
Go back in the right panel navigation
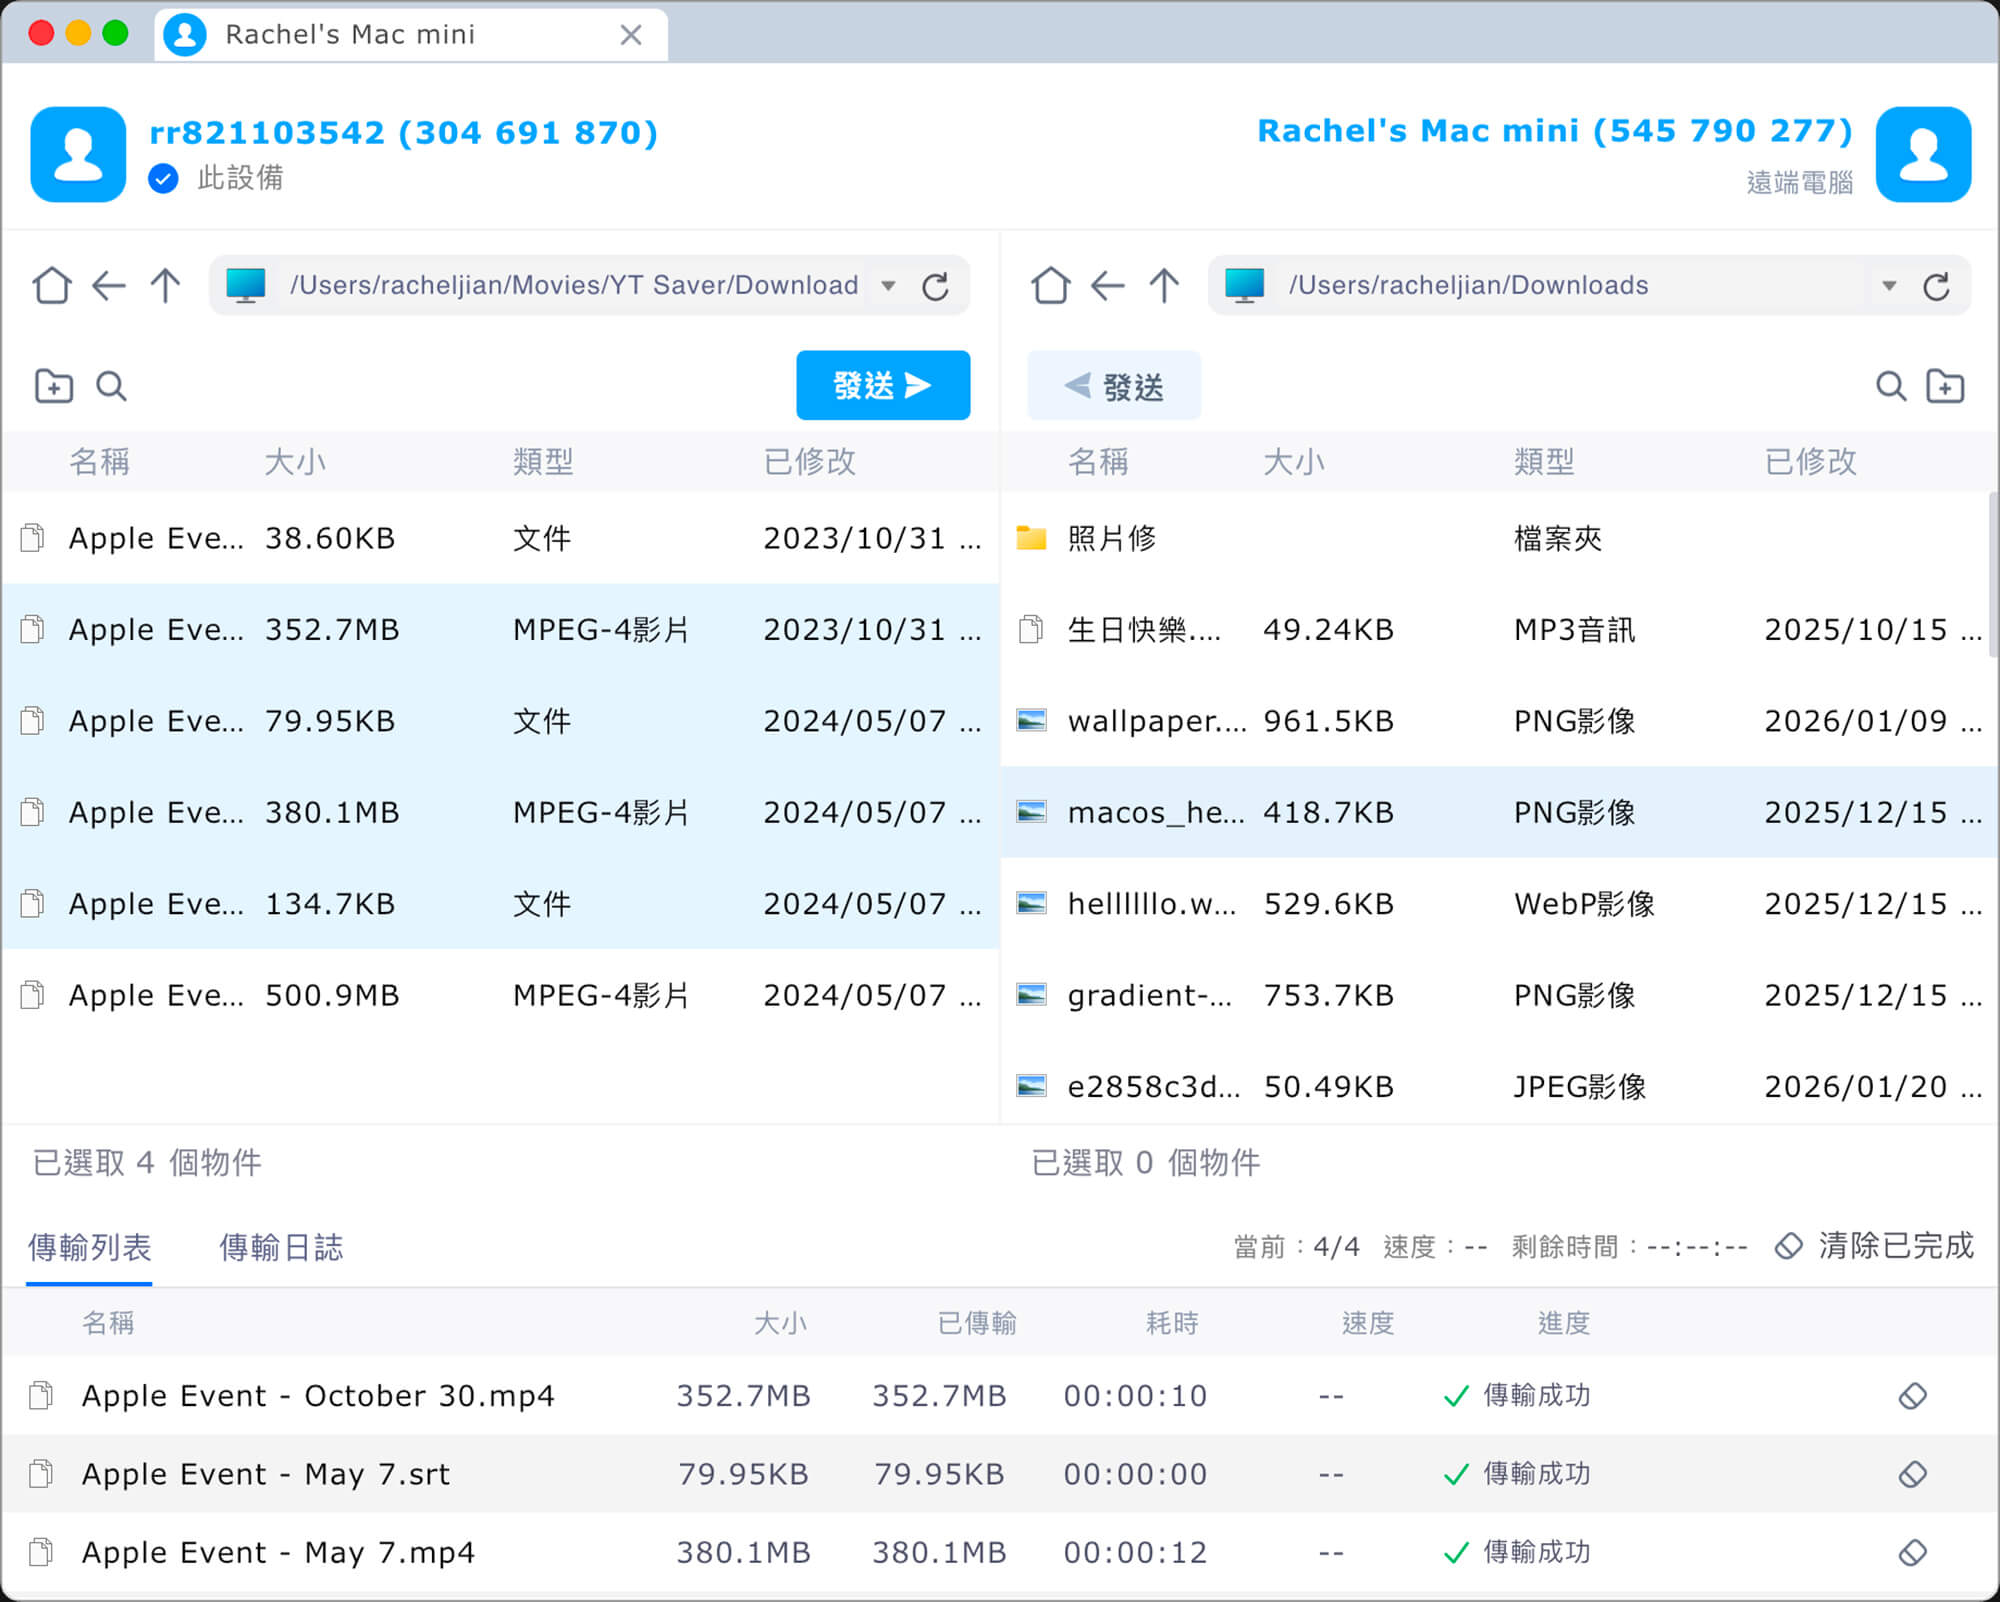pyautogui.click(x=1106, y=285)
